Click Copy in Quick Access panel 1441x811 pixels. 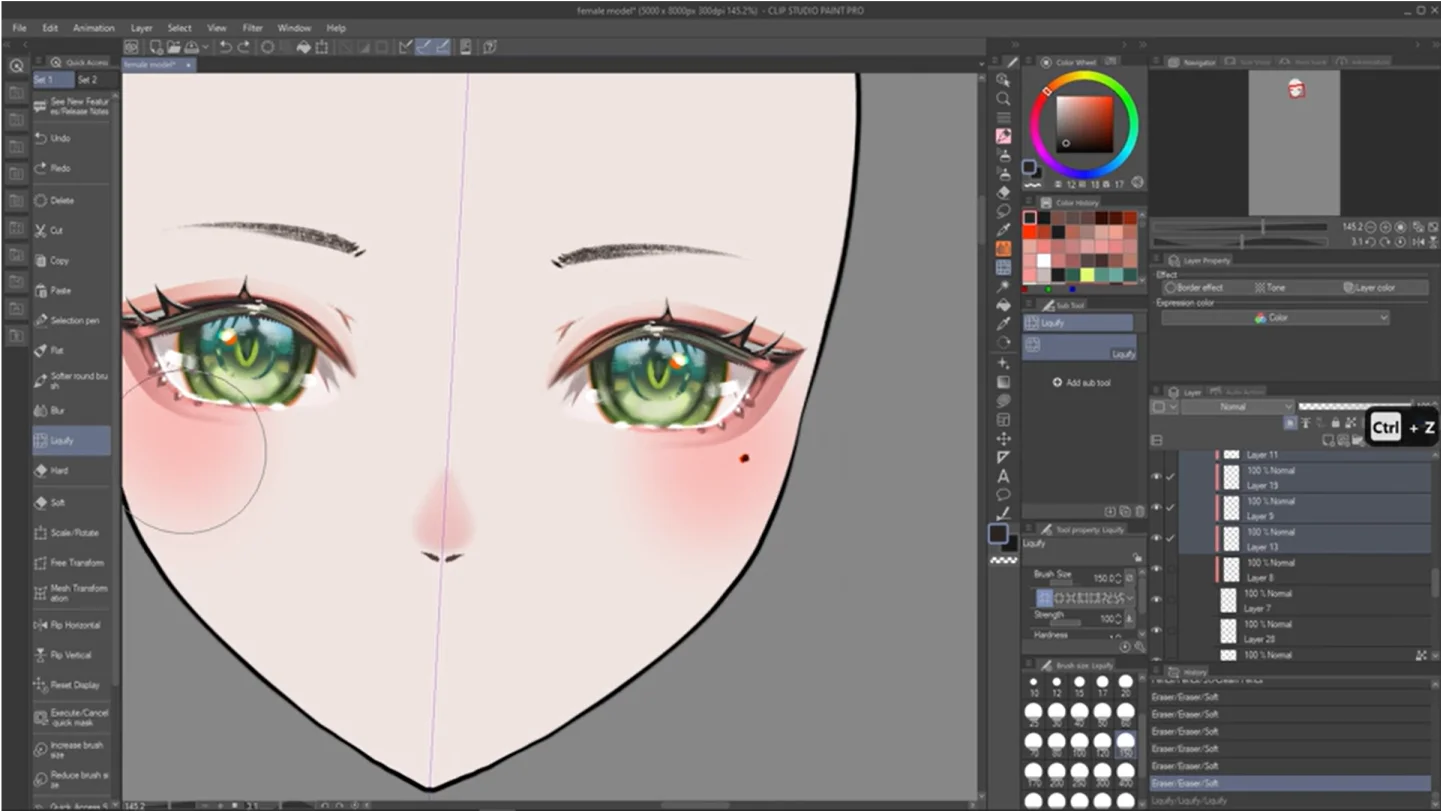72,260
